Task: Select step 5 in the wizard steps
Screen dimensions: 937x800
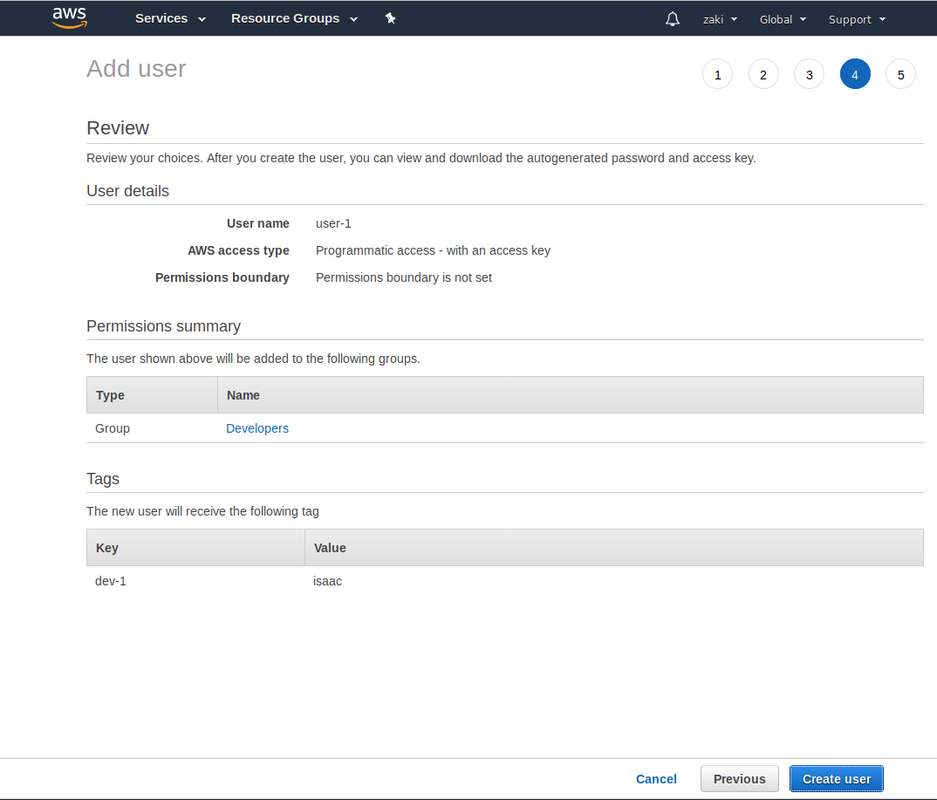Action: tap(900, 73)
